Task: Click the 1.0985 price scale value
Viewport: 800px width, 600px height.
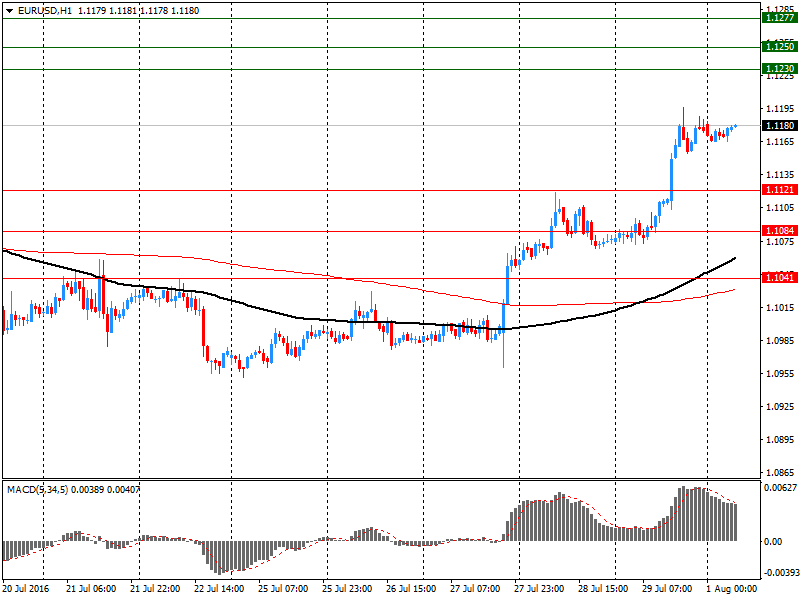Action: (x=780, y=340)
